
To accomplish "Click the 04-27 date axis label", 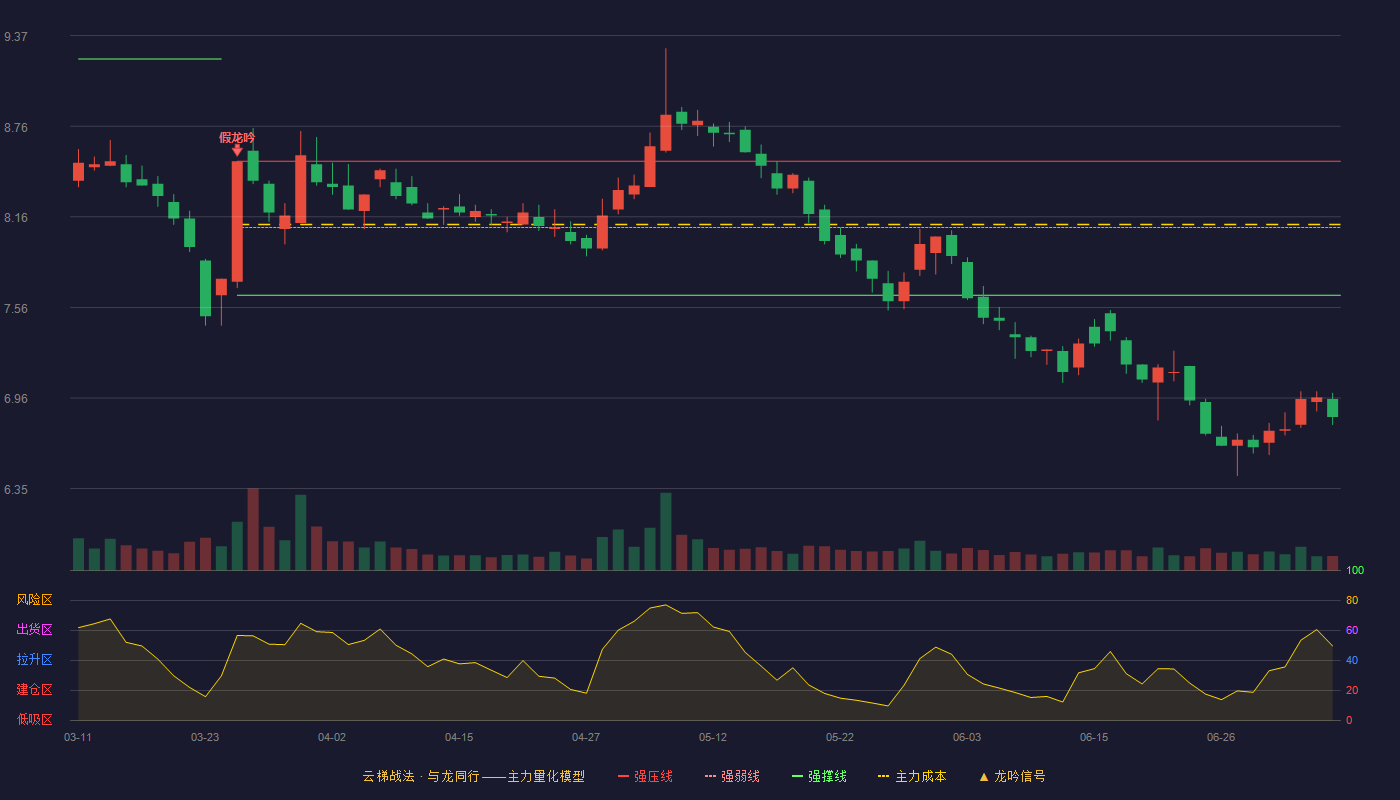I will [x=586, y=737].
